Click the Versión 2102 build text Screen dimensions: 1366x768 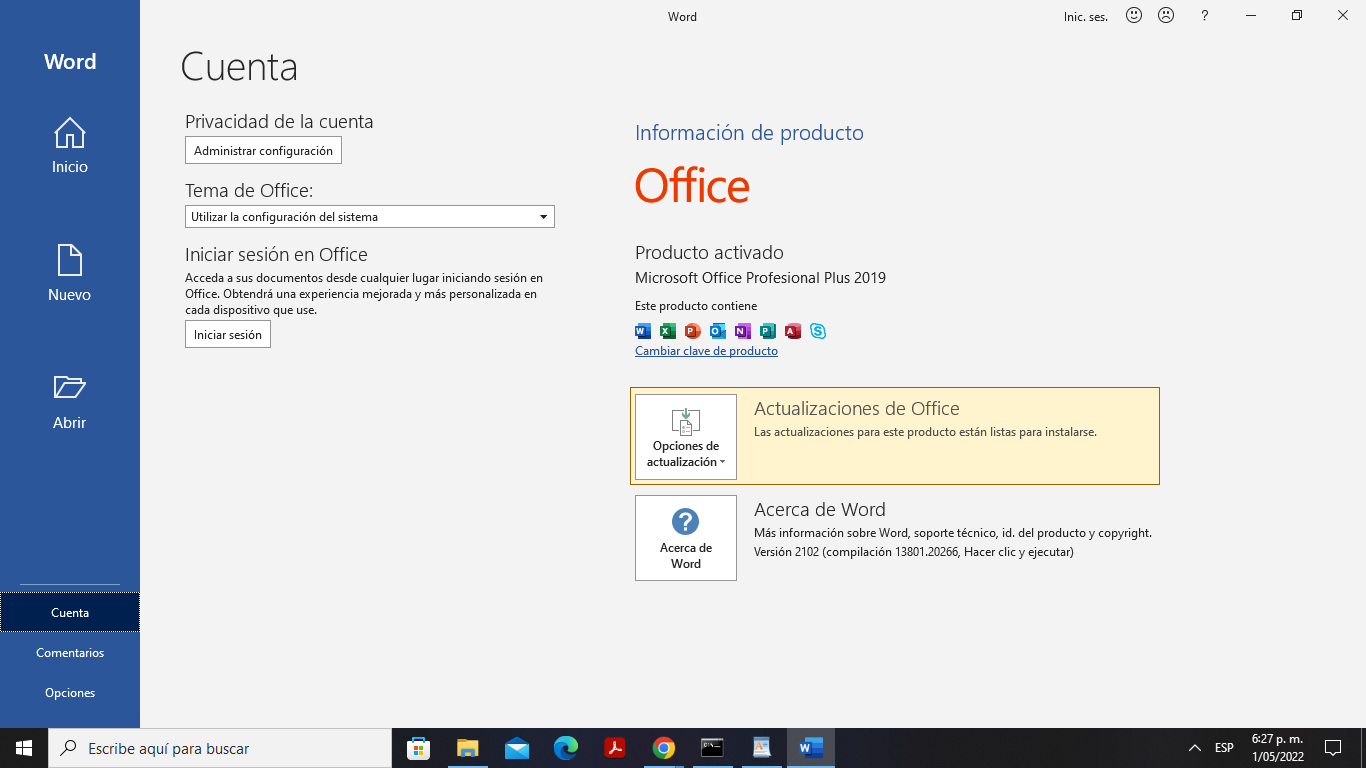(x=914, y=552)
